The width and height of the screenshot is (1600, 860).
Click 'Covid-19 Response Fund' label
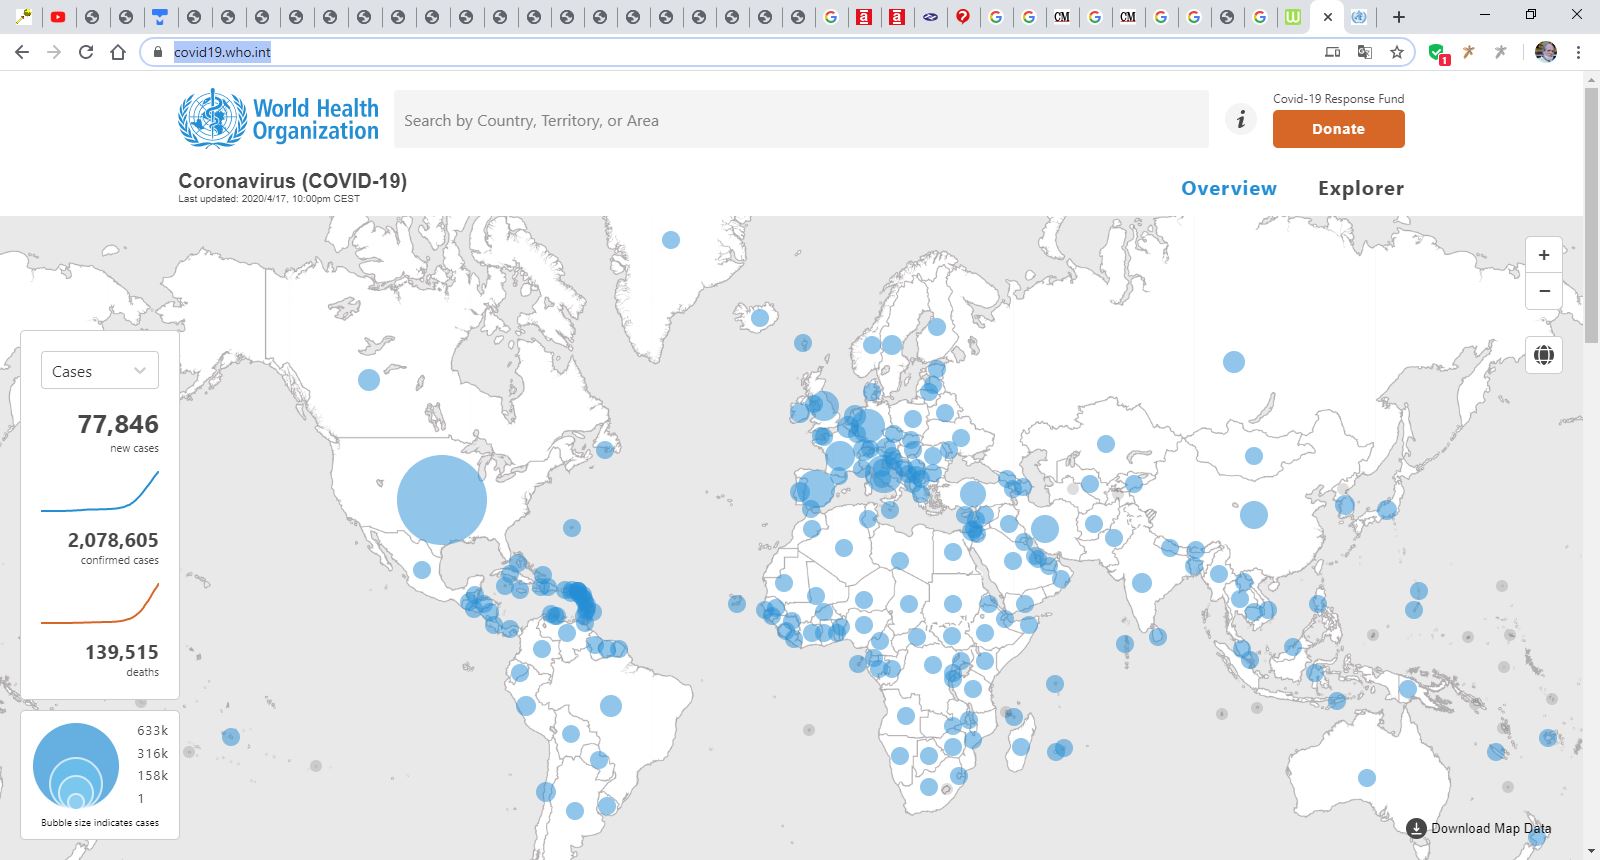[x=1338, y=98]
